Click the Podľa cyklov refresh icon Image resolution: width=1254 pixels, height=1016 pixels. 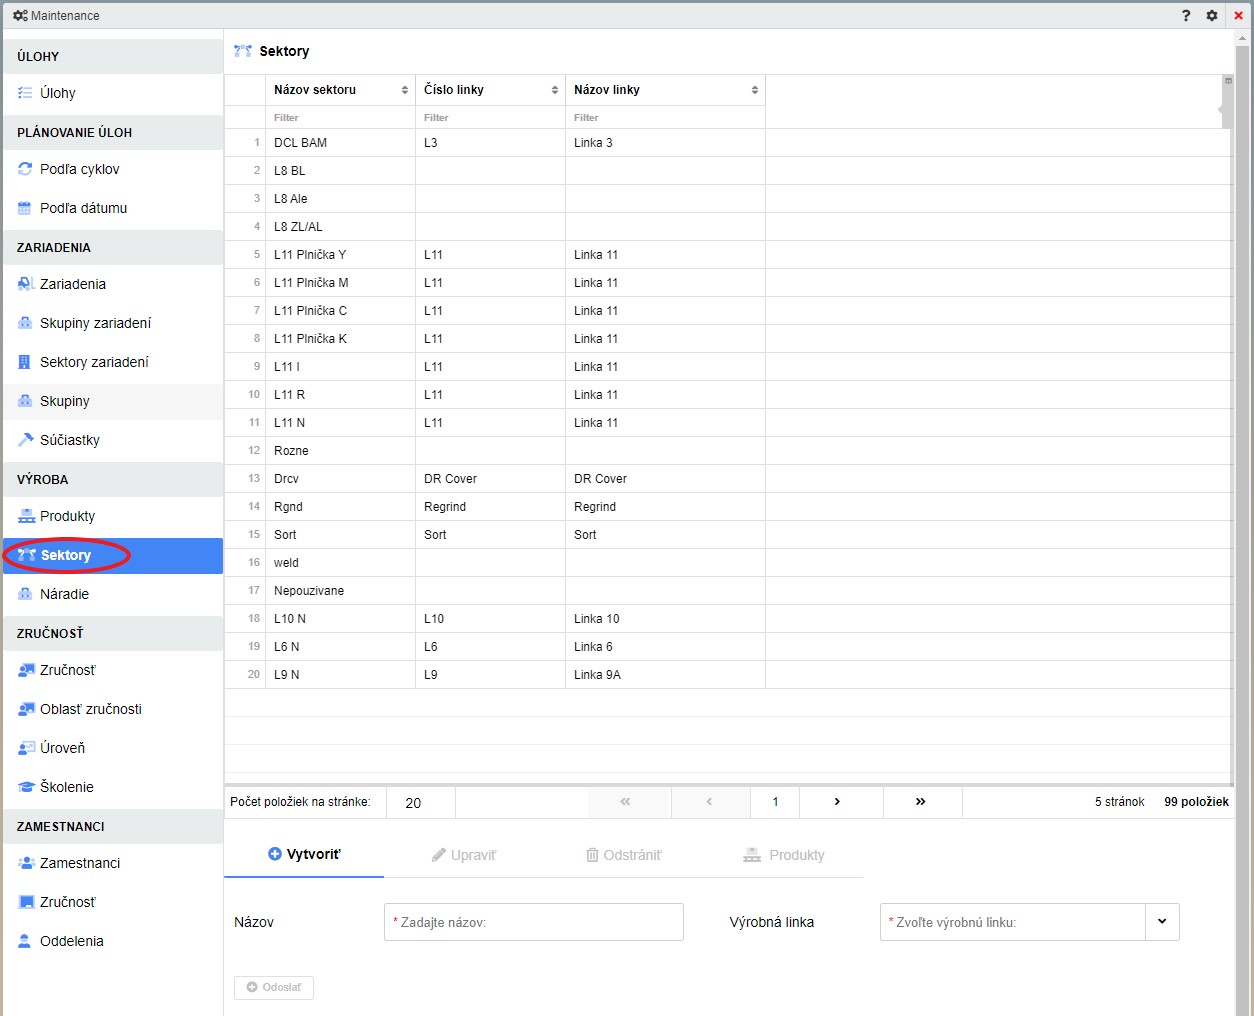(26, 169)
